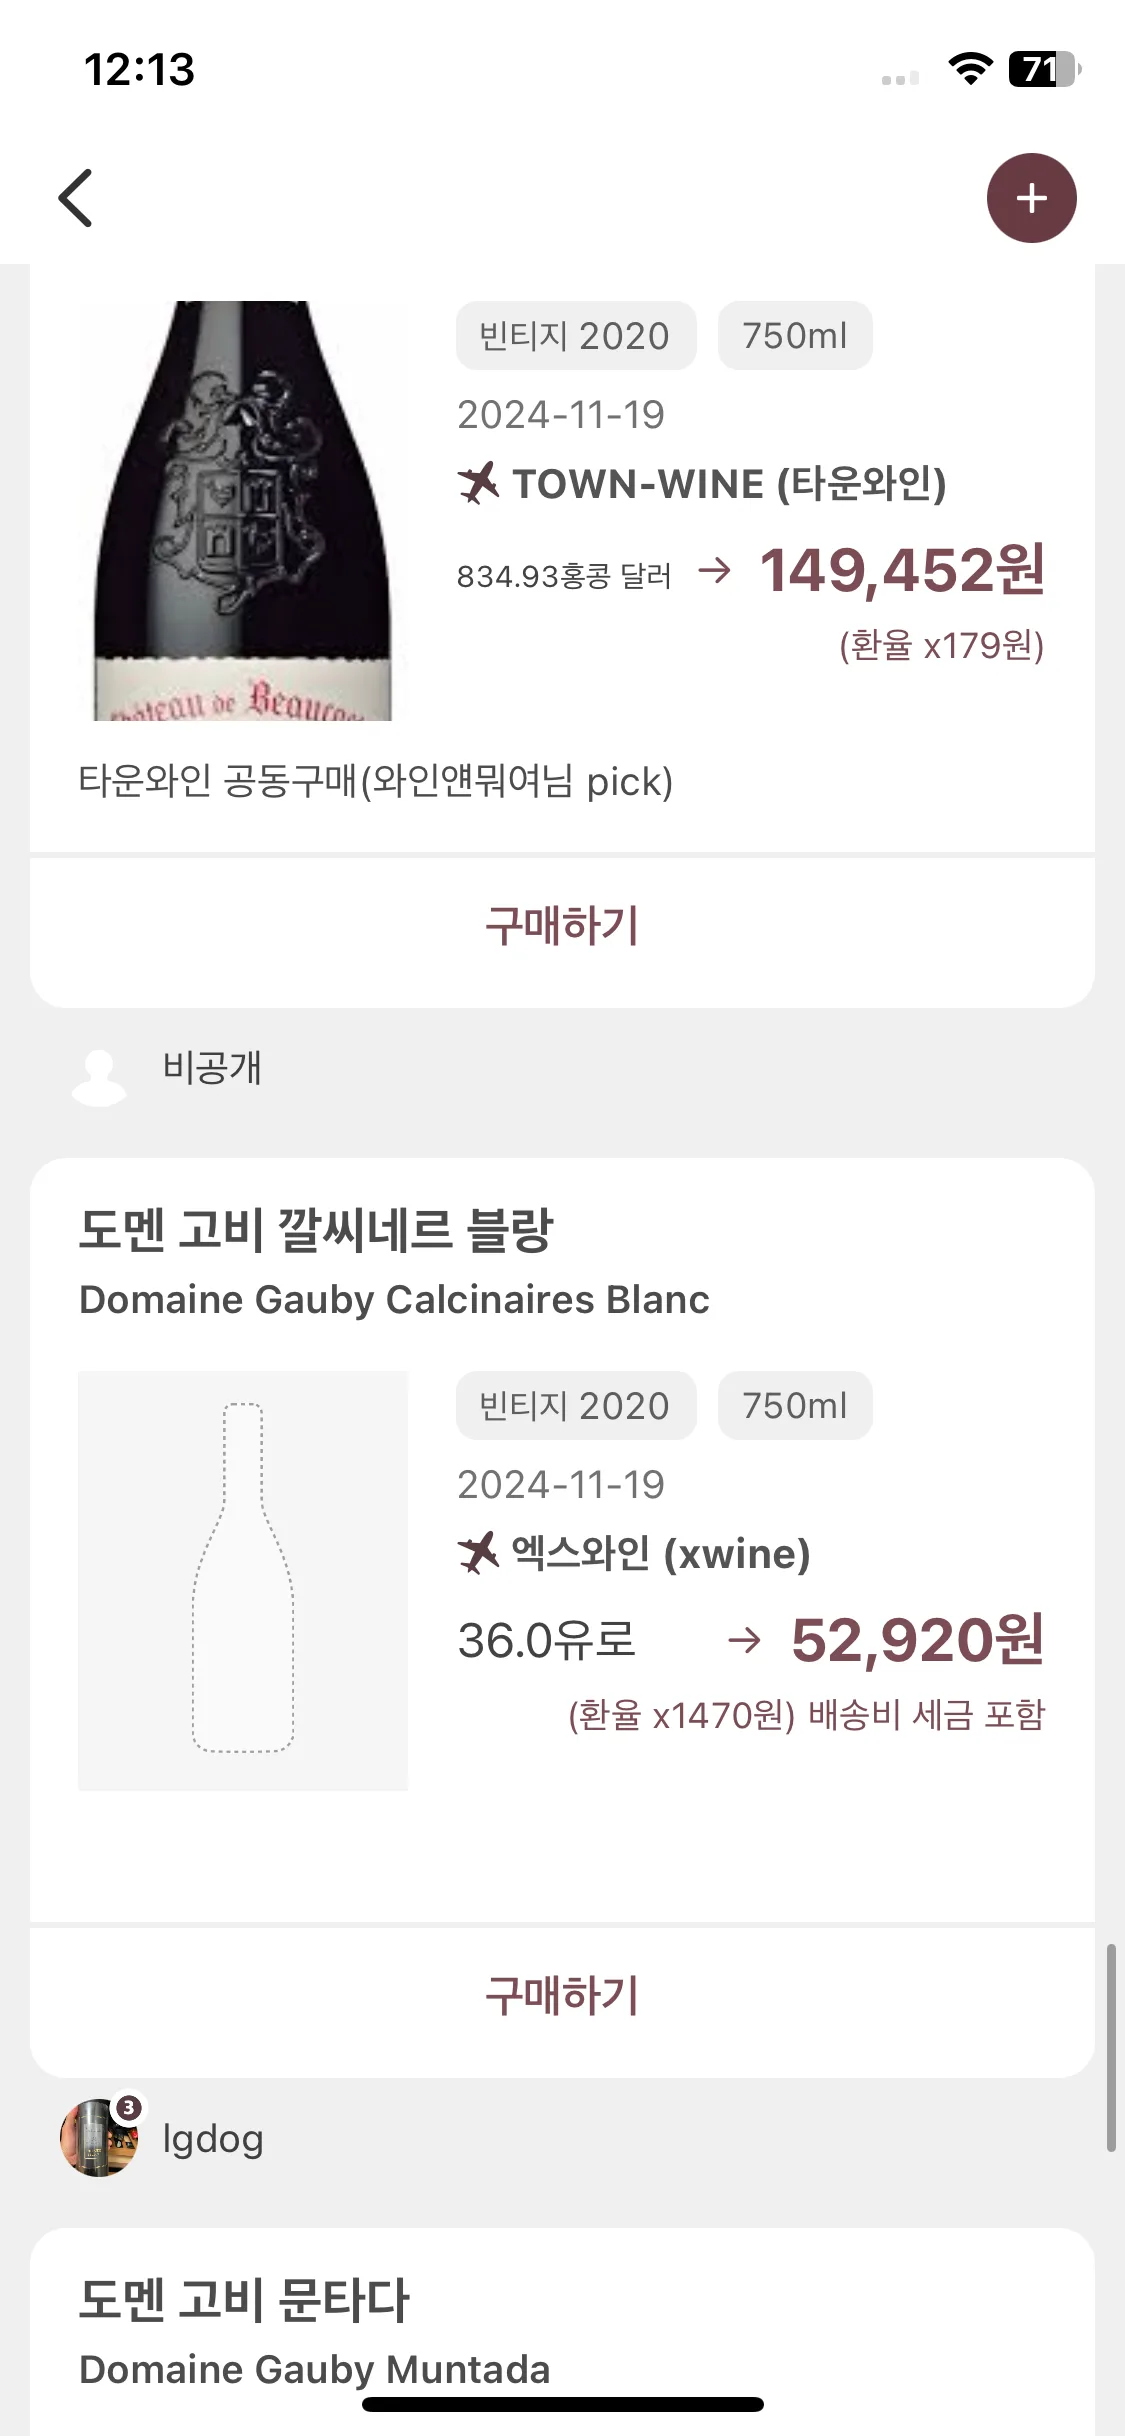This screenshot has width=1125, height=2436.
Task: Select the 빈티지 2020 tag on the Gauby Calcinaires card
Action: (575, 1405)
